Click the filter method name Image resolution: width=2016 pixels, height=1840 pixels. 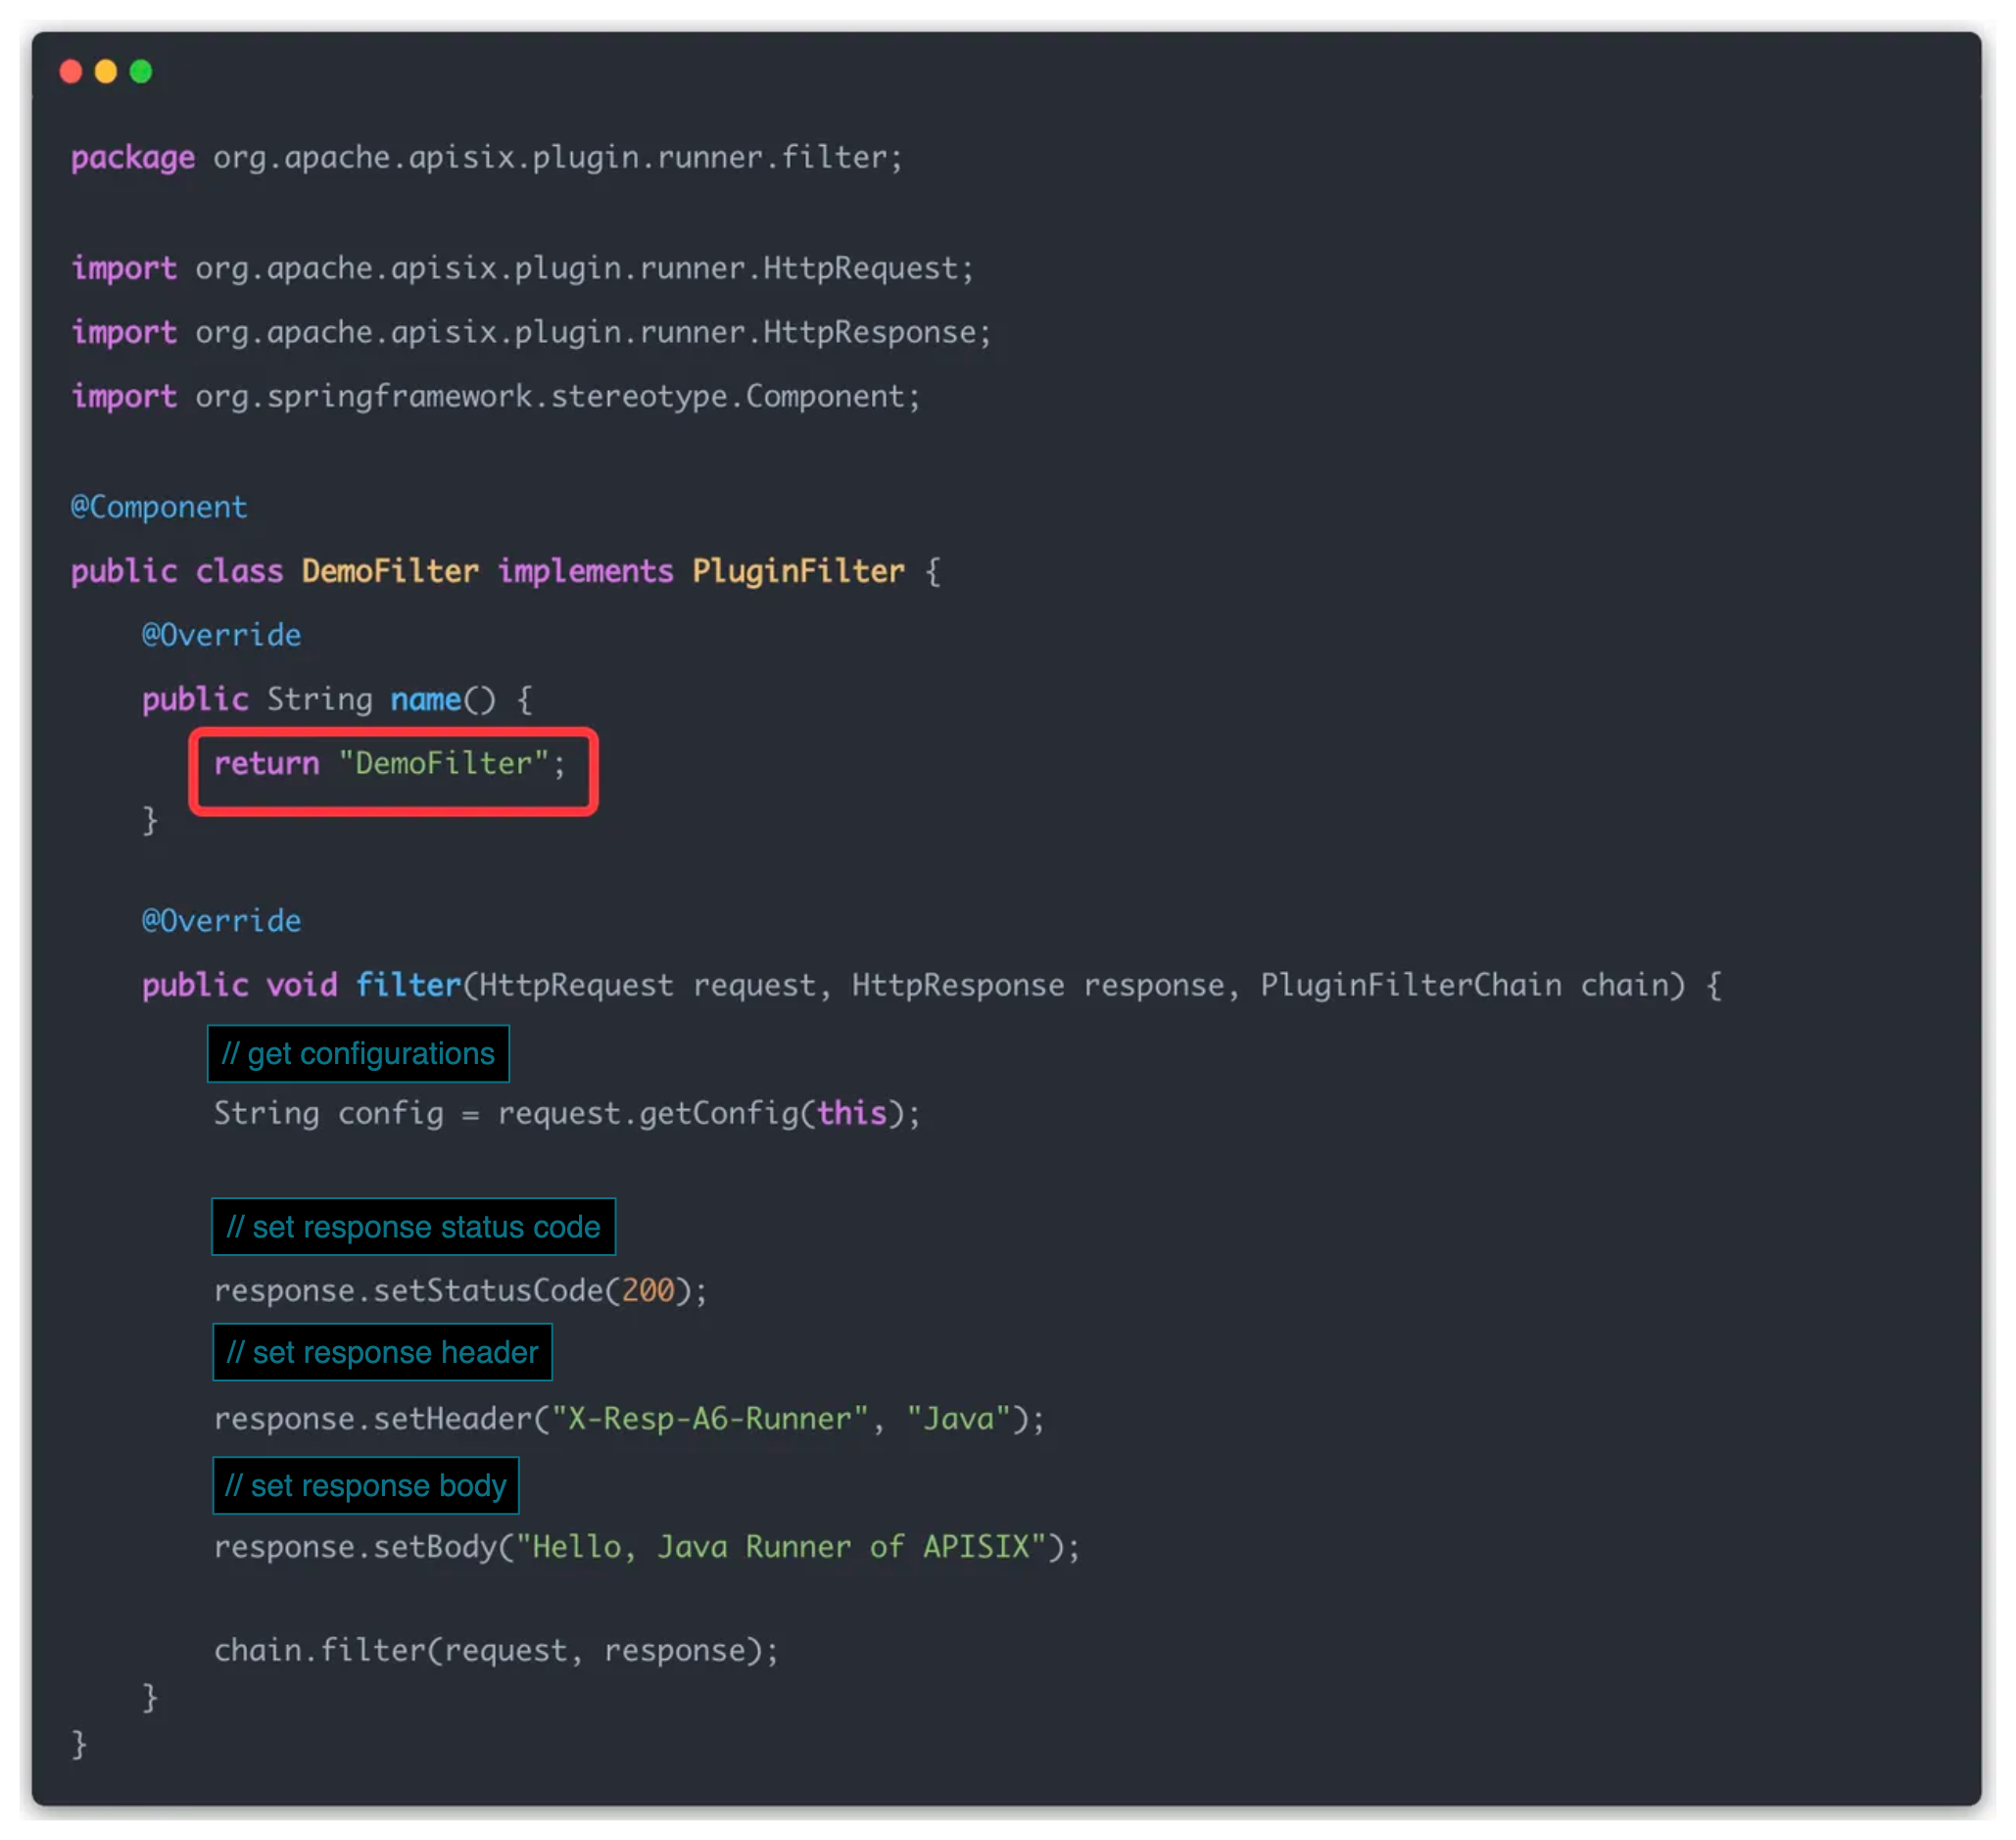408,985
